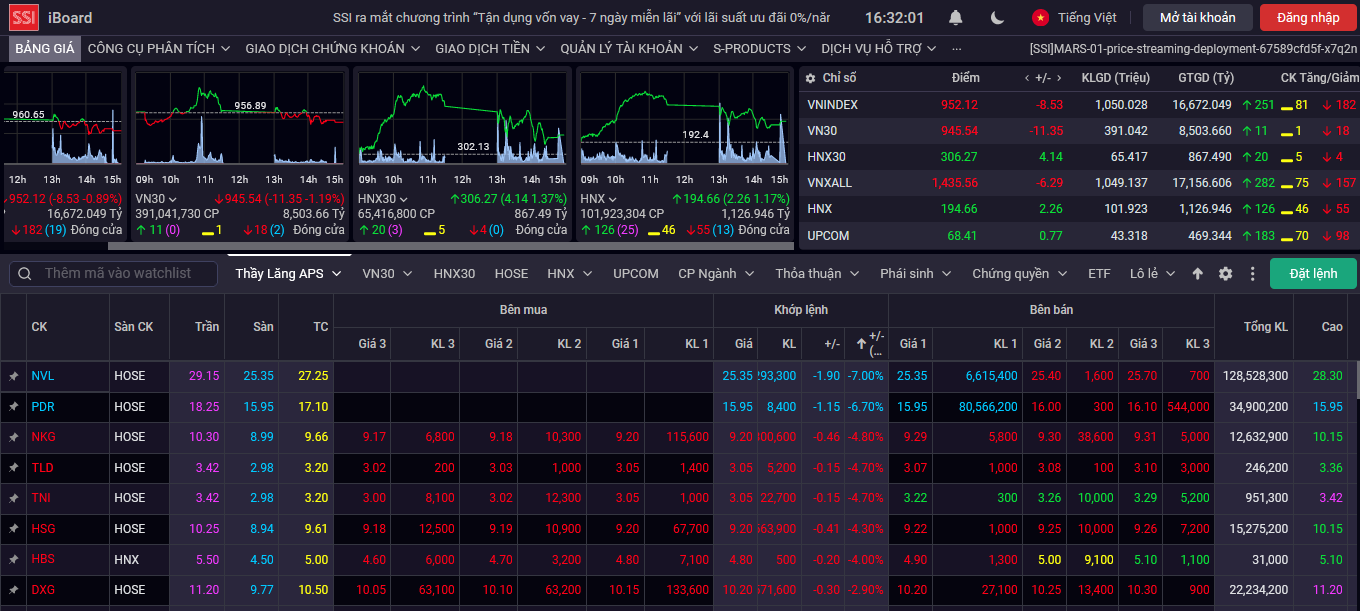Switch to HNX30 board tab

454,274
